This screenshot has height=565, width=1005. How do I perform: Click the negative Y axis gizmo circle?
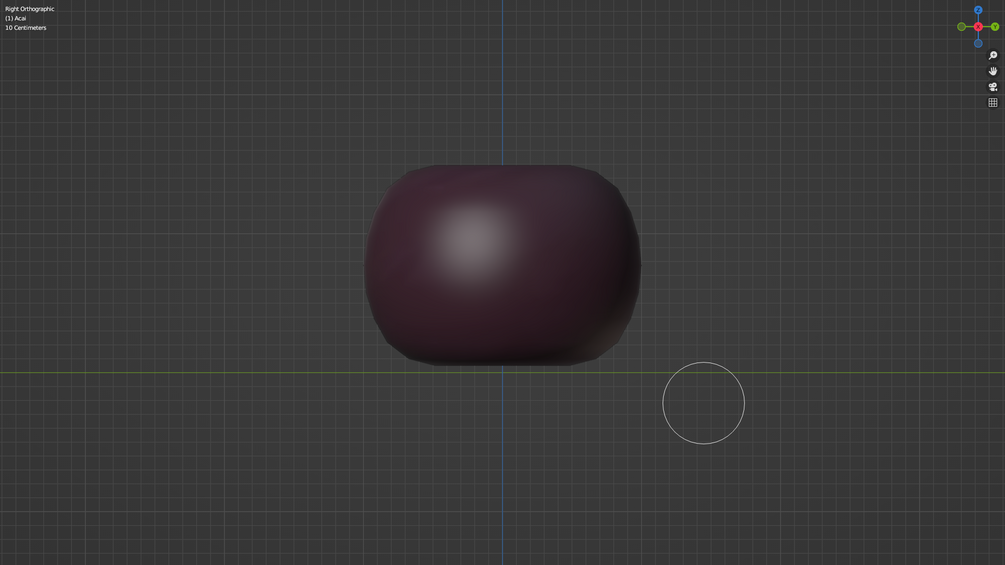click(961, 27)
